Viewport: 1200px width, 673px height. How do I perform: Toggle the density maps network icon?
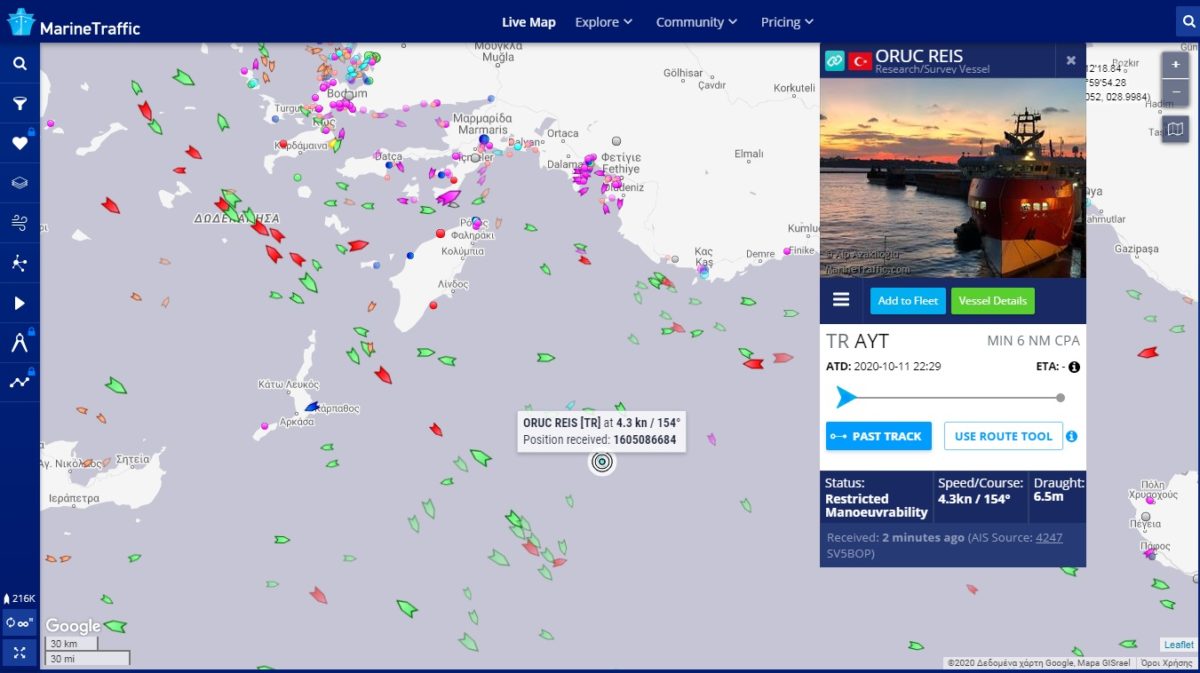coord(19,263)
